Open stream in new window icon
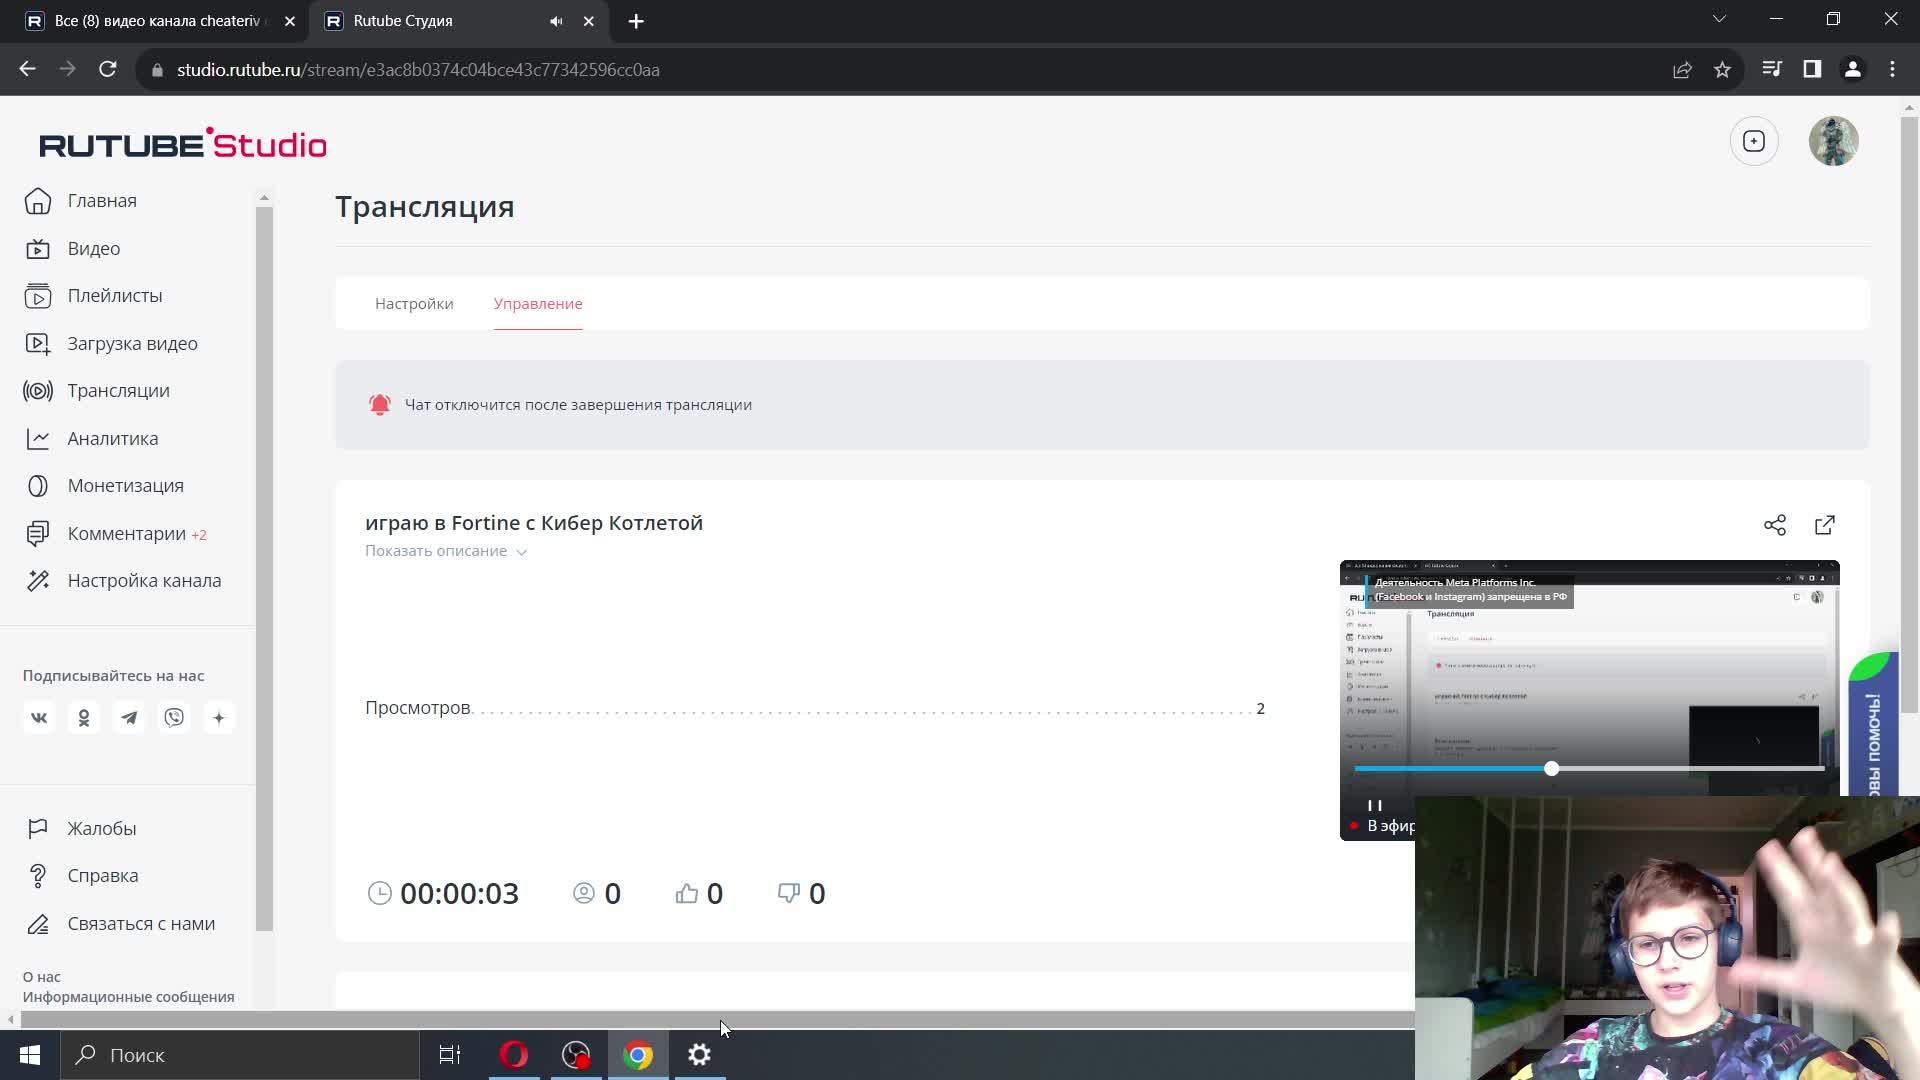The height and width of the screenshot is (1080, 1920). (x=1824, y=525)
